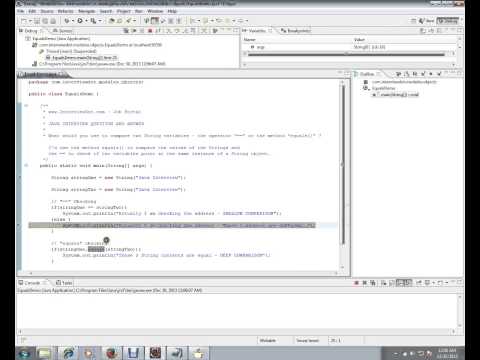The height and width of the screenshot is (360, 480).
Task: Click the External Tools toolbar icon
Action: (93, 21)
